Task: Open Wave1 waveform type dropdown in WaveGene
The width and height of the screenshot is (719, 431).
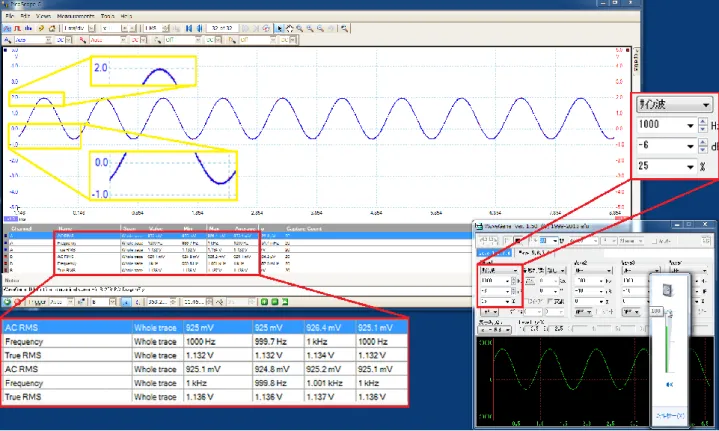Action: click(499, 271)
